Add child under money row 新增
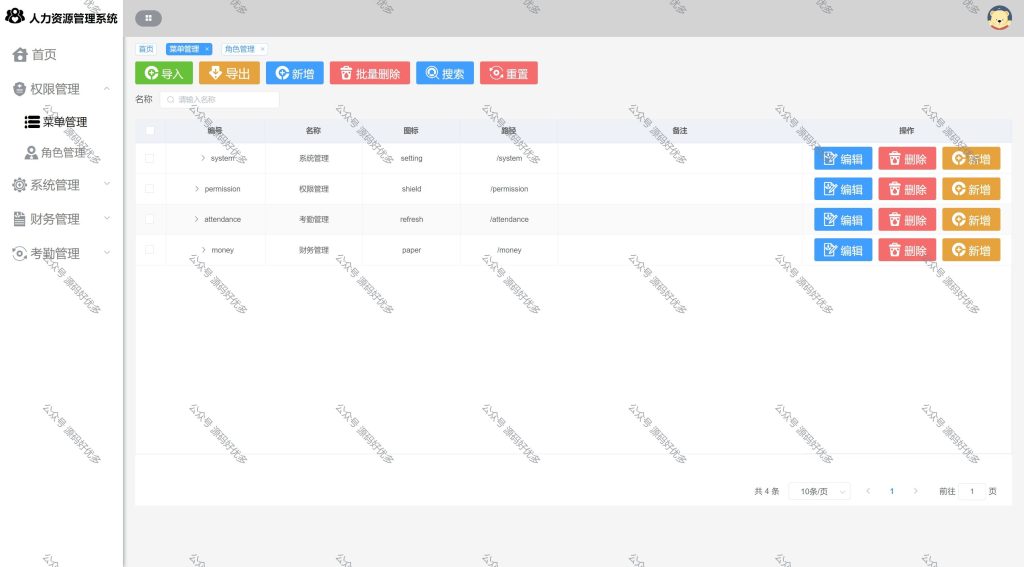Screen dimensions: 1024x567 [971, 250]
